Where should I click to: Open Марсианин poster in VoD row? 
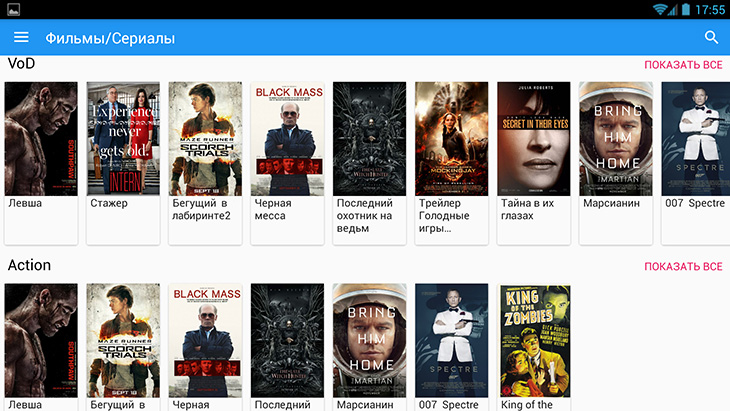click(x=616, y=139)
